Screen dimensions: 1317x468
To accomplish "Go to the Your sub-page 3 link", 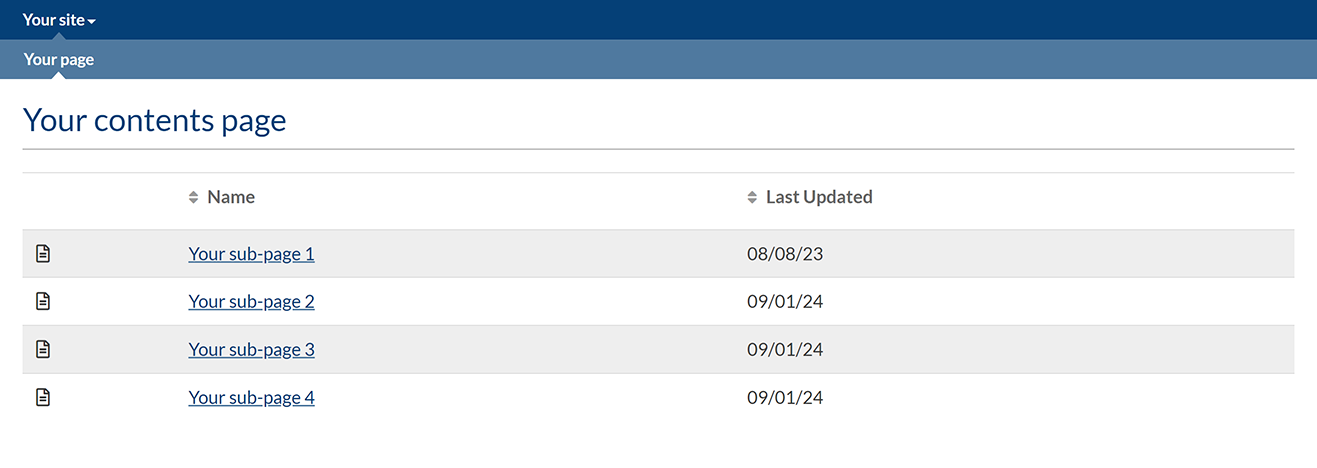I will click(x=251, y=350).
